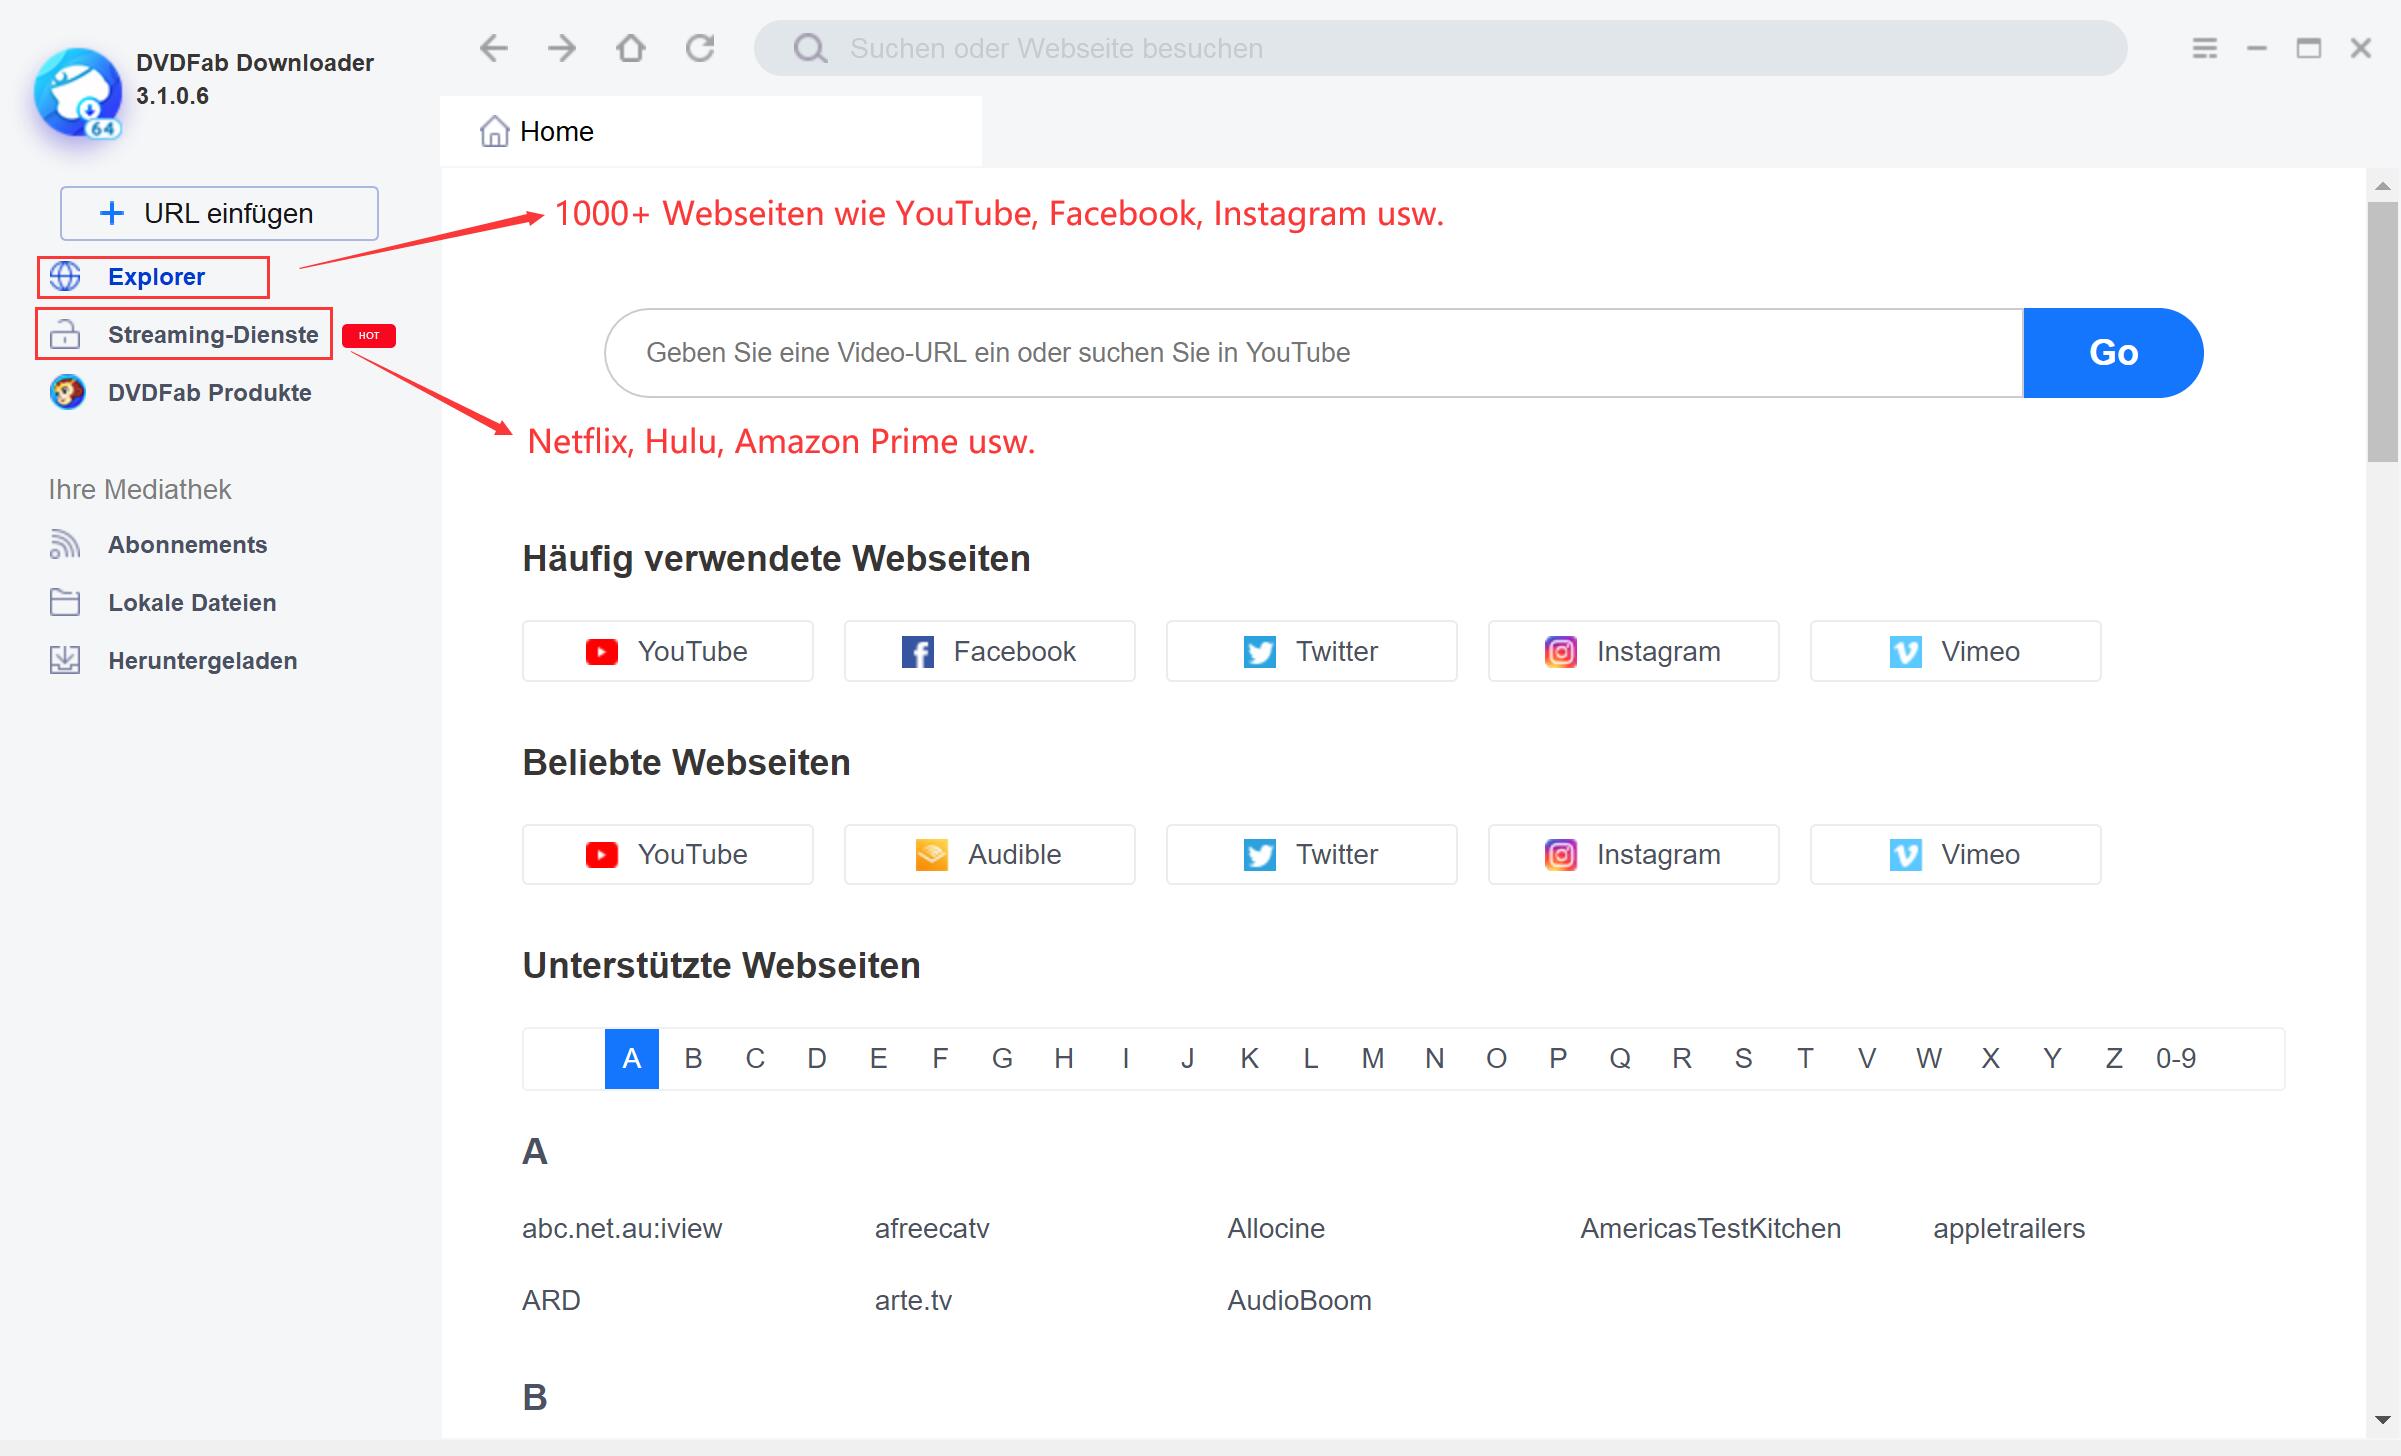
Task: Go back with the left arrow
Action: point(494,48)
